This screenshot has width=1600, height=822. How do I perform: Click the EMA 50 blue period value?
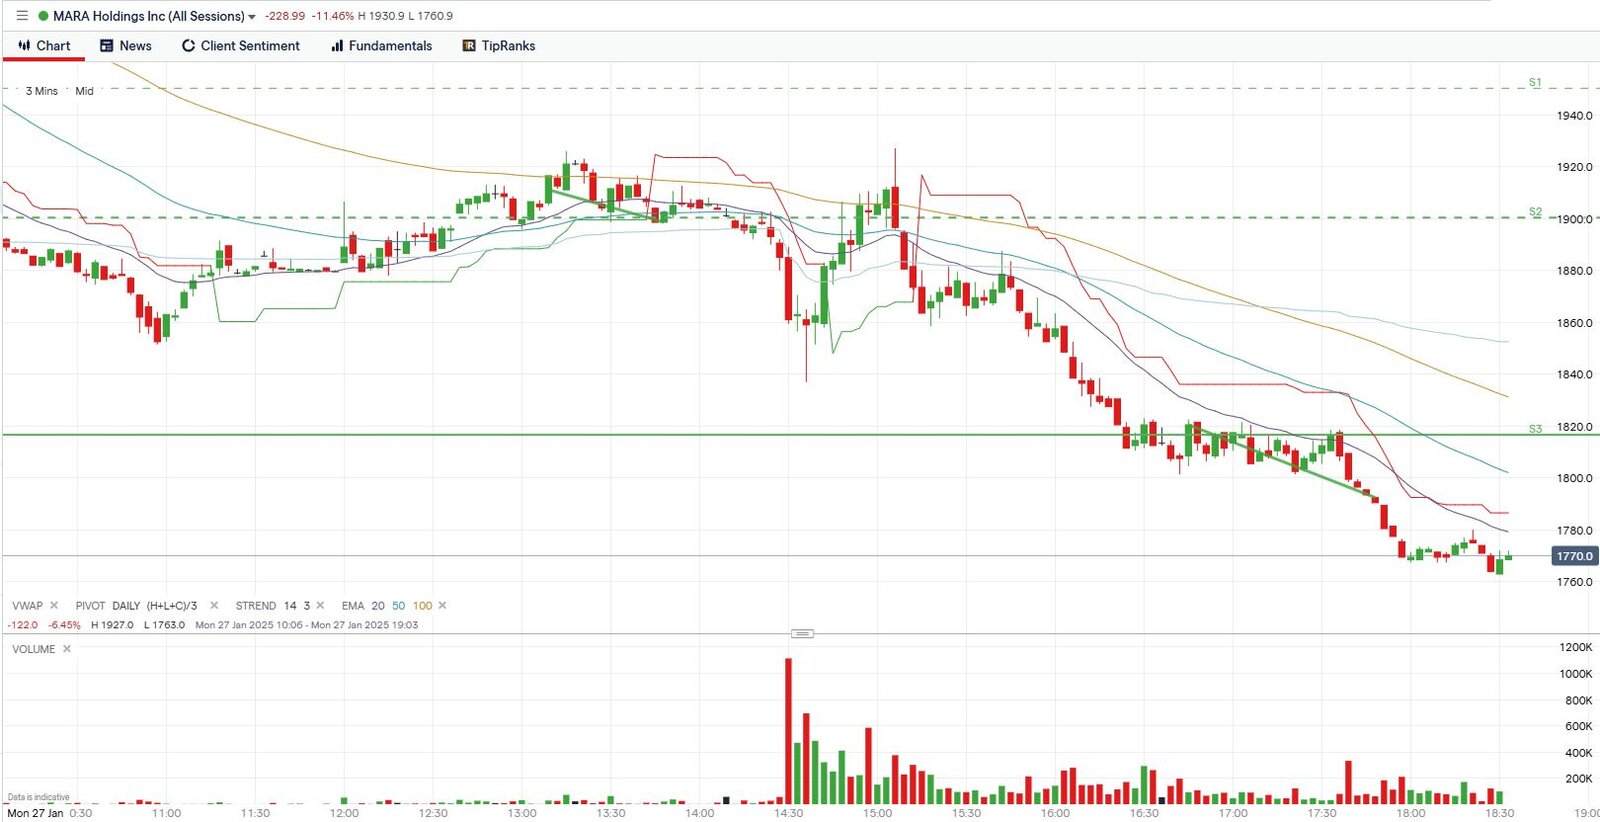(398, 606)
